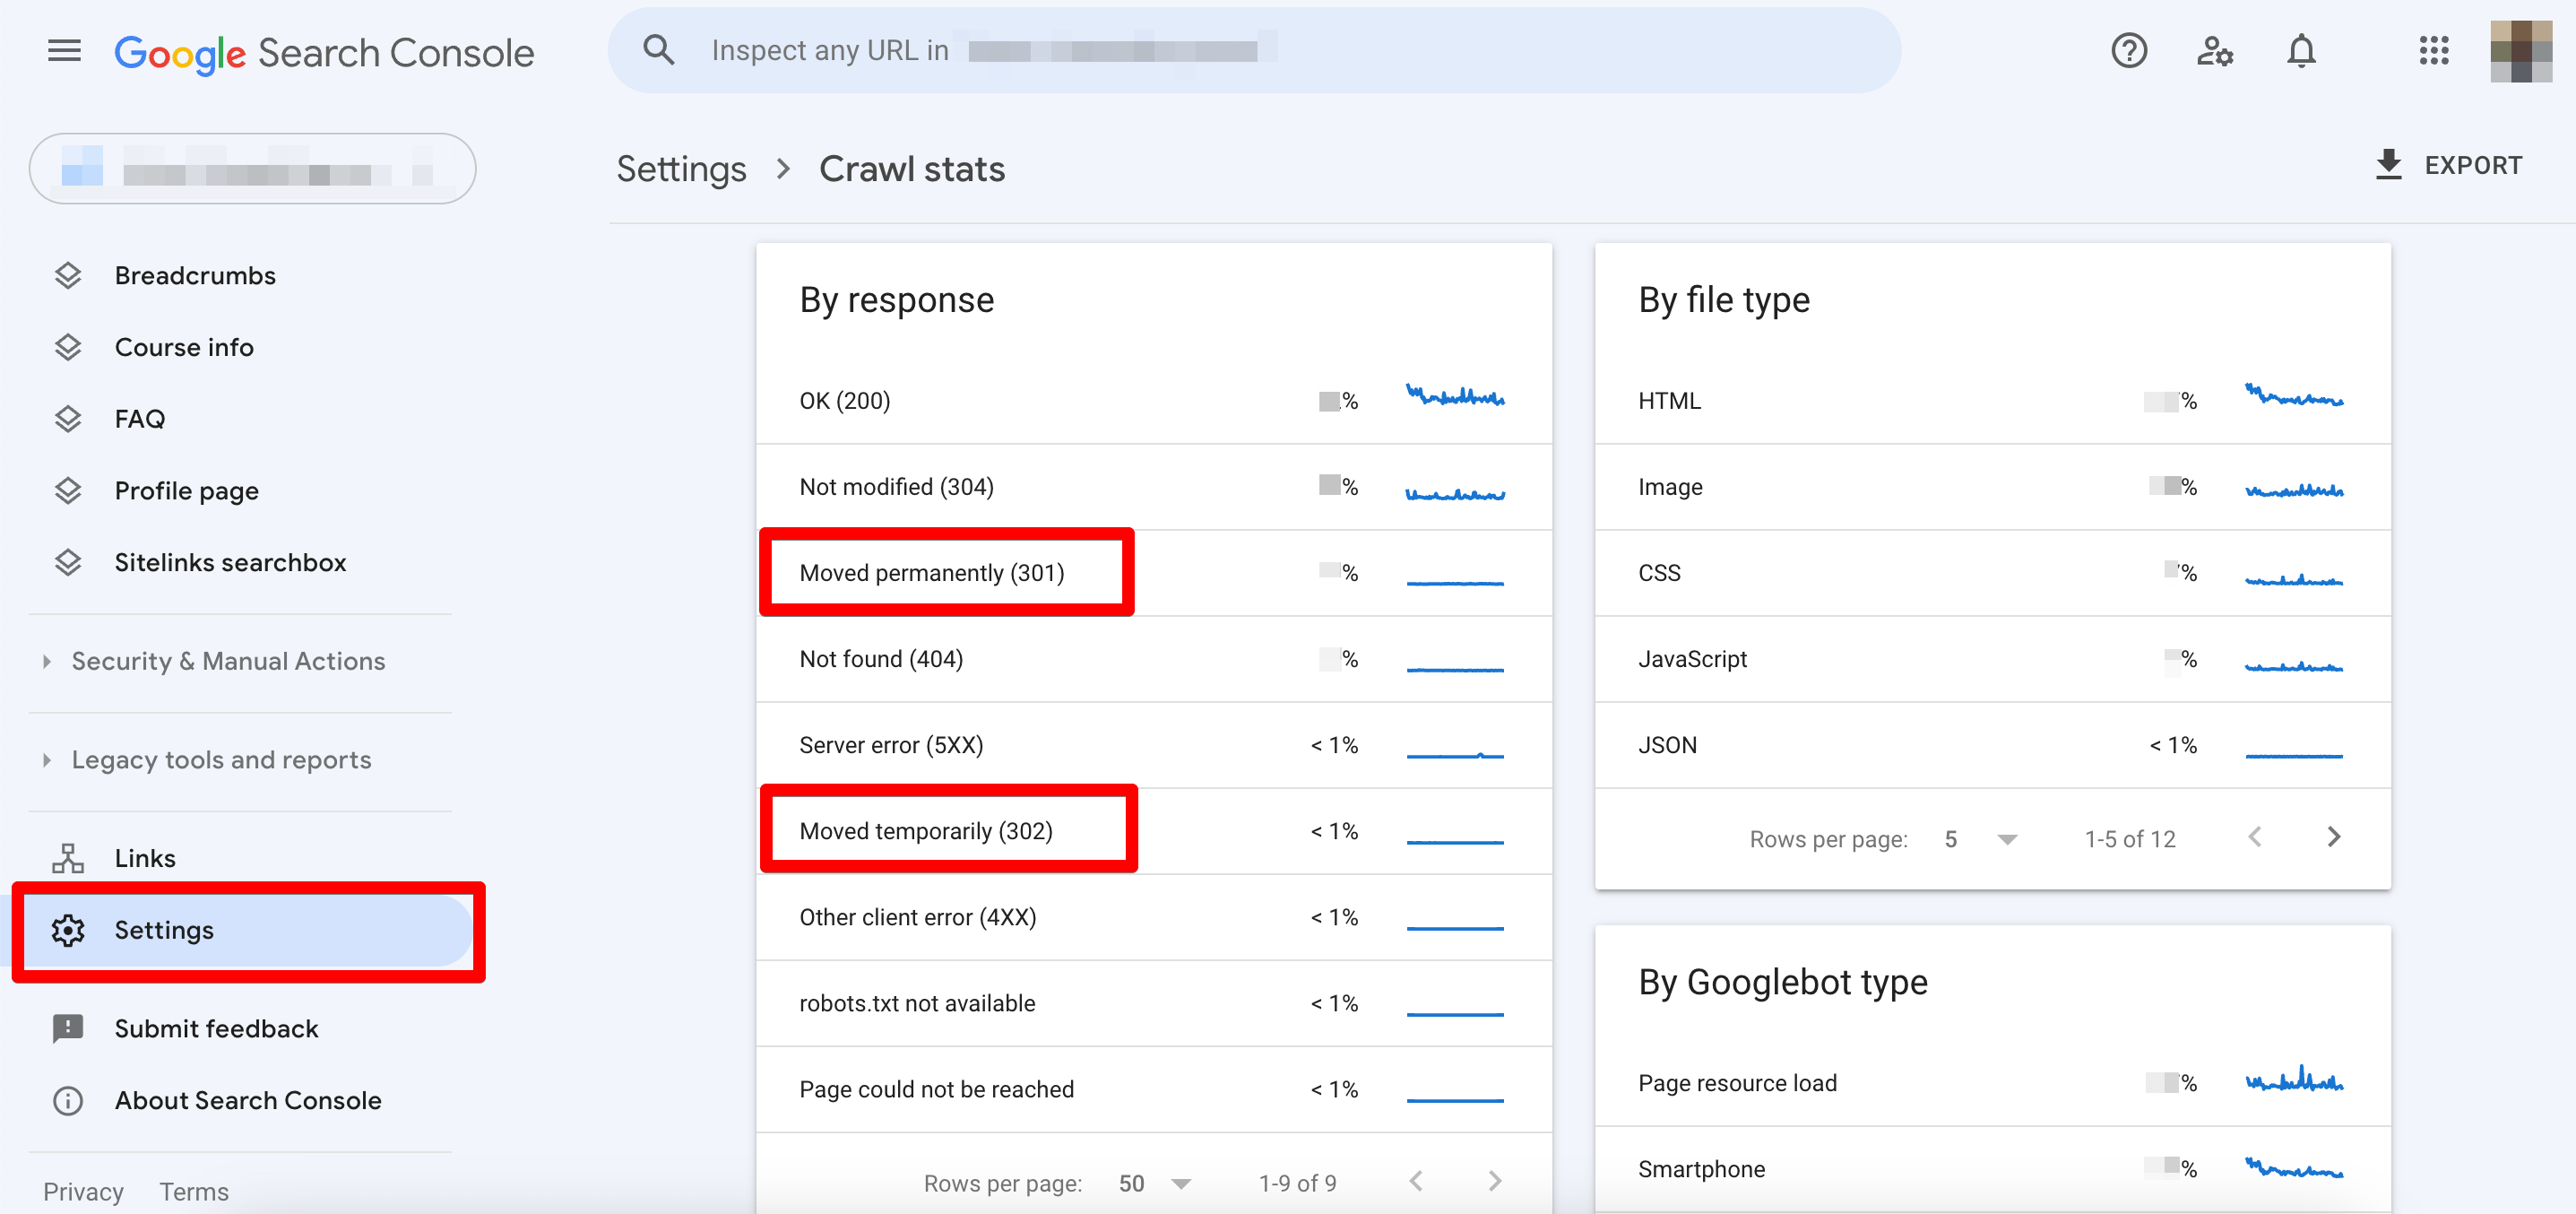Open the notifications bell
The width and height of the screenshot is (2576, 1214).
tap(2300, 51)
